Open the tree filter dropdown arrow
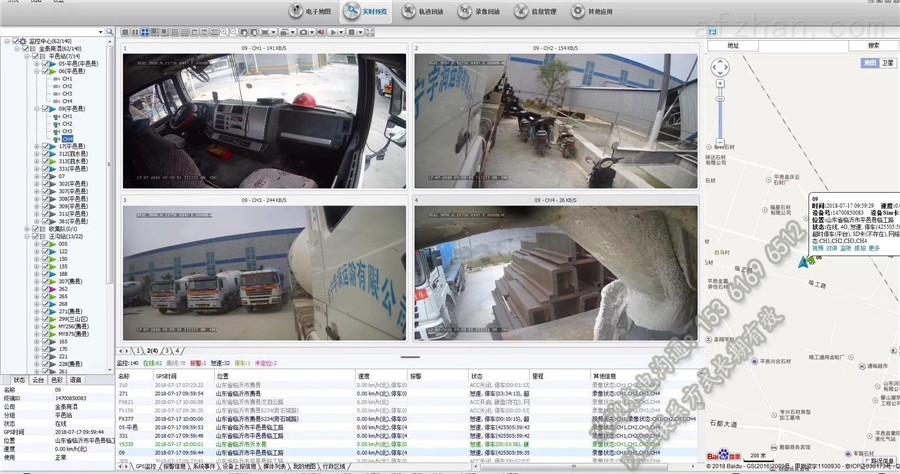 point(101,32)
